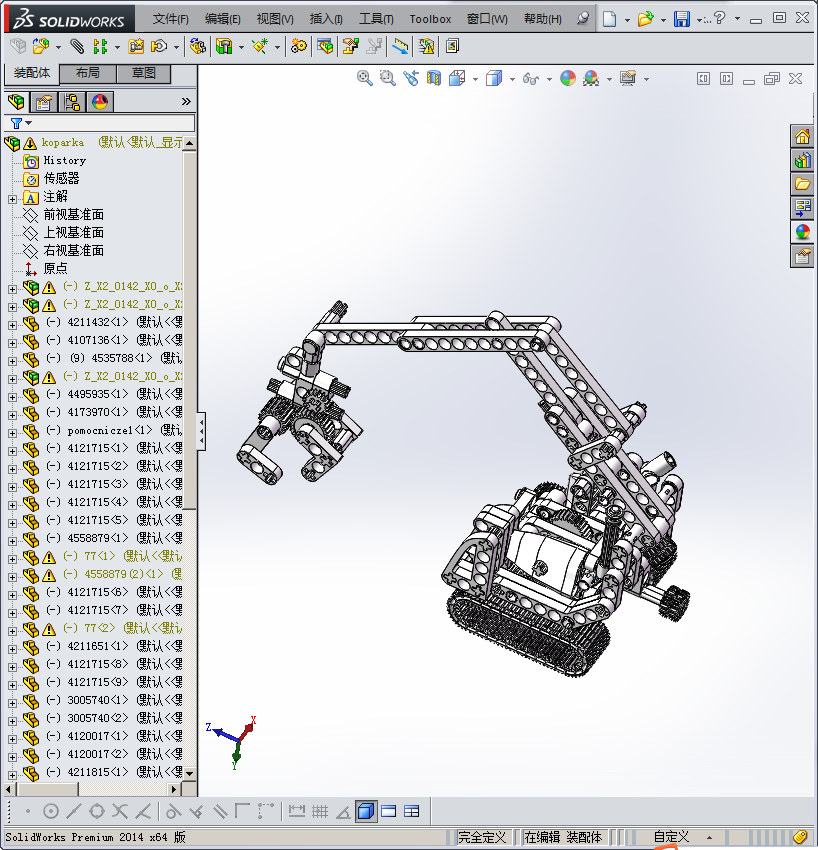Click the Apply Scene icon
The image size is (818, 850).
[x=591, y=79]
